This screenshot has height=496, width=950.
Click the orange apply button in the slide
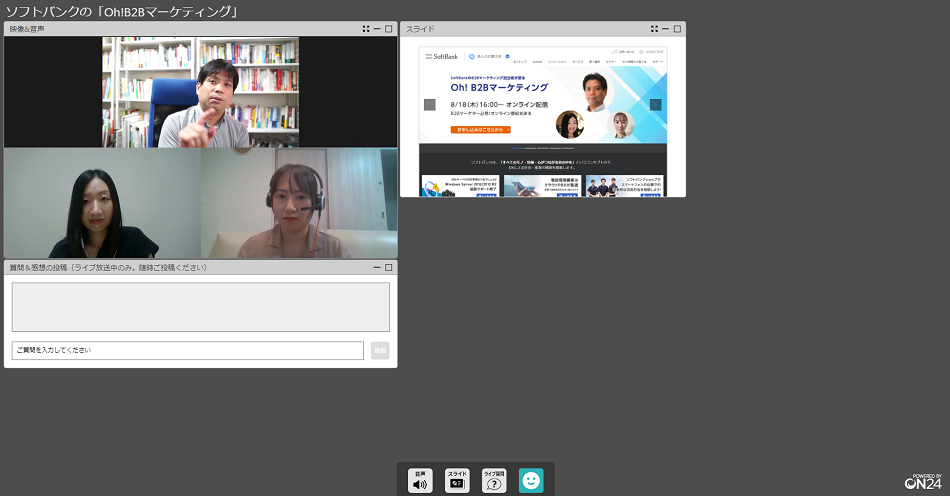click(481, 129)
